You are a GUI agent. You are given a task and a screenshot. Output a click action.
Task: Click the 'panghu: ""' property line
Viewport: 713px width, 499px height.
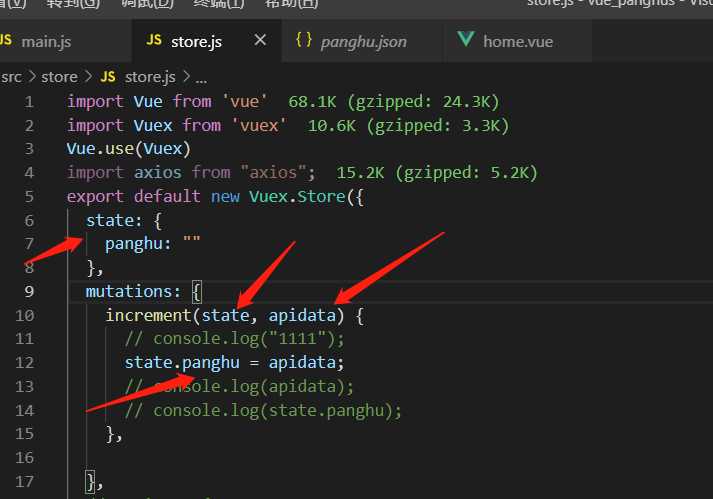tap(152, 244)
